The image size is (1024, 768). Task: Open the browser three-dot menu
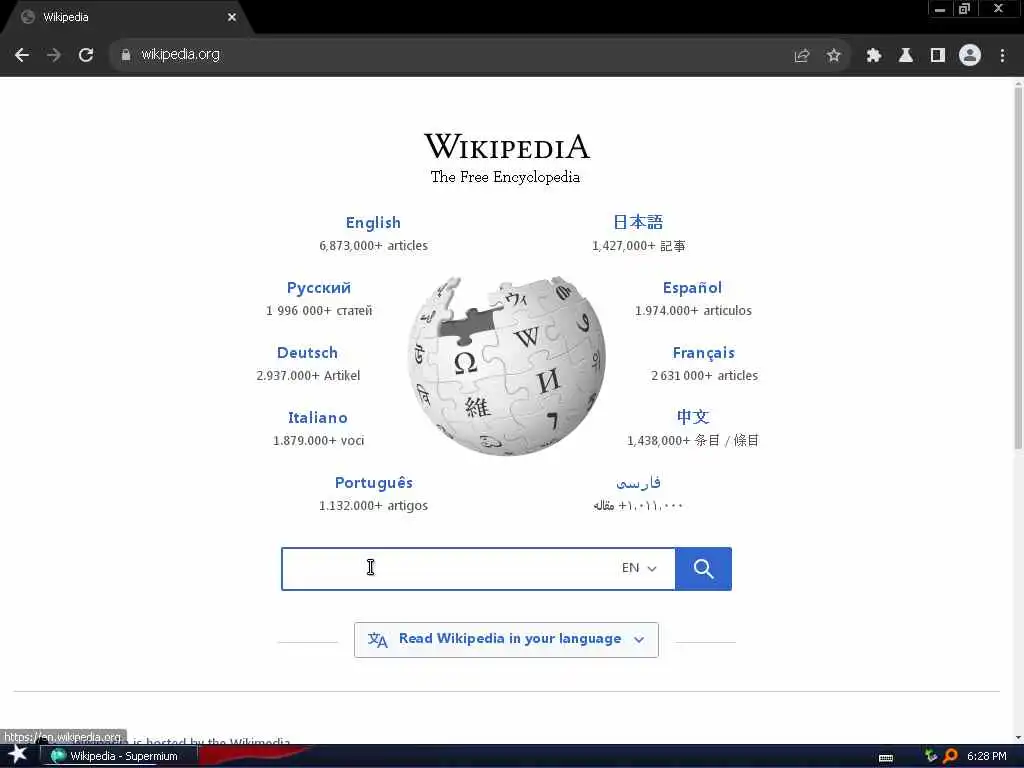coord(1002,56)
